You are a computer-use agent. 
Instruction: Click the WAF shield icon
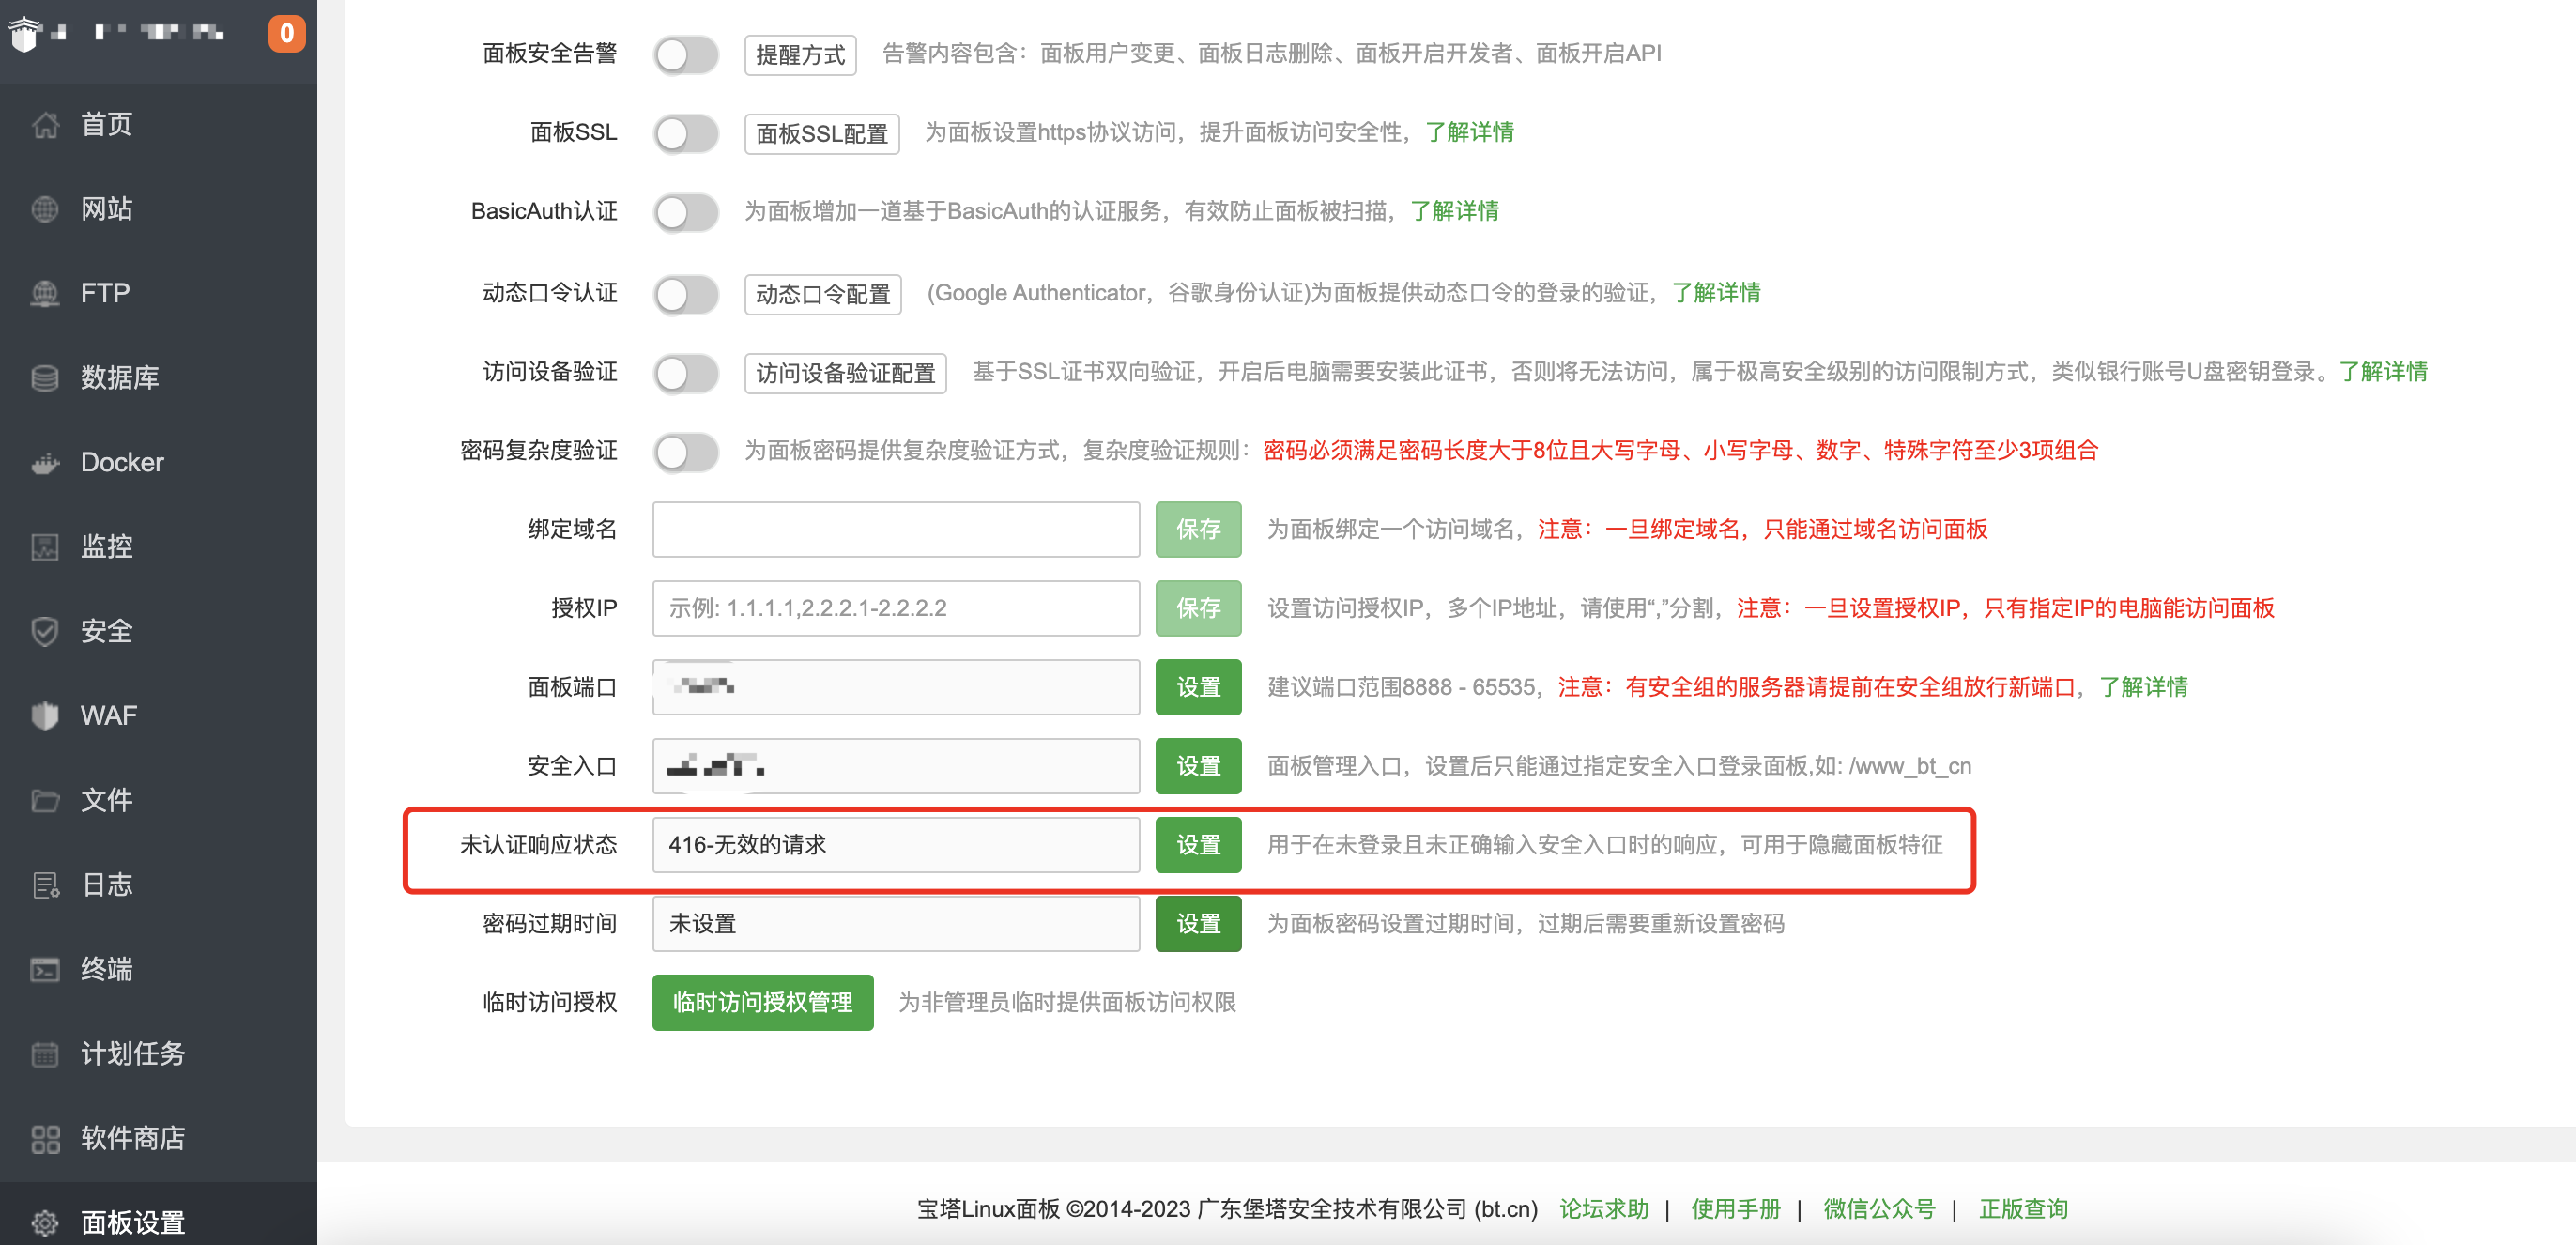coord(45,716)
